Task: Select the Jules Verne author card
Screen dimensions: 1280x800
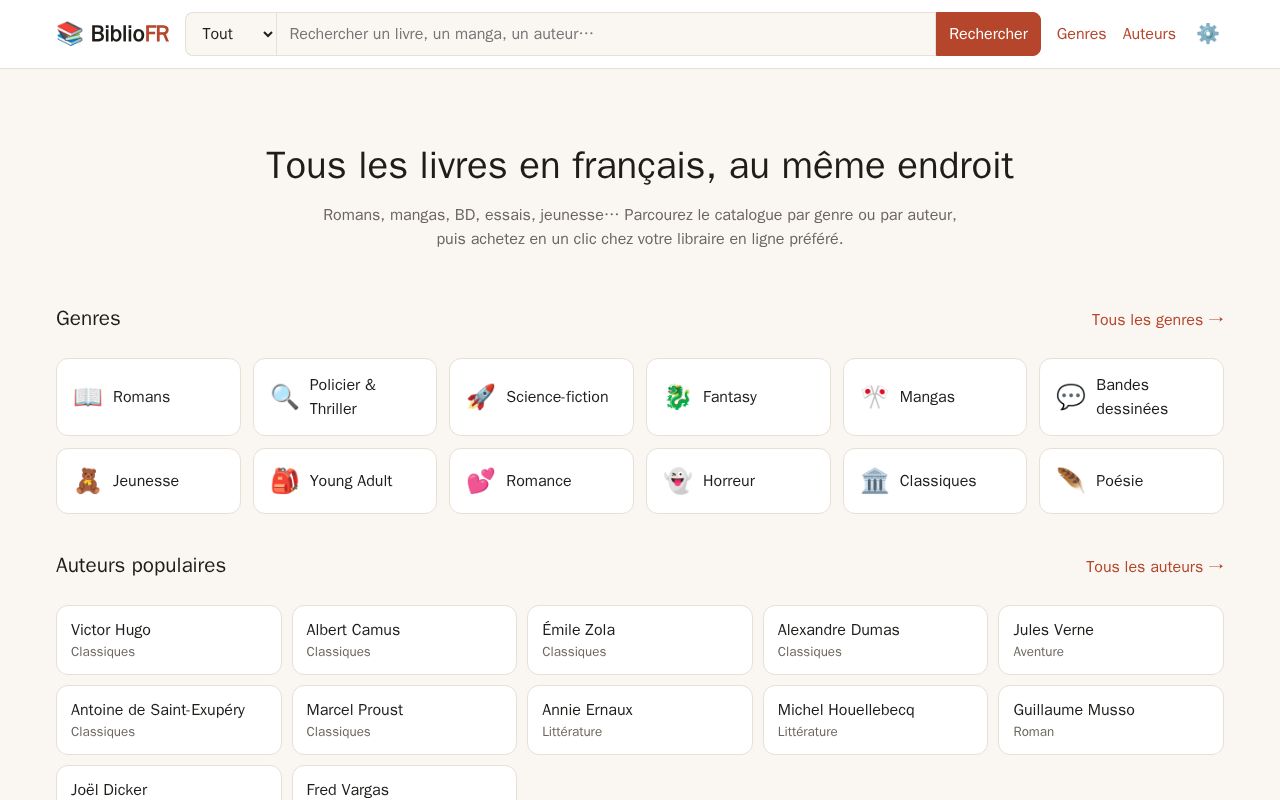Action: (1111, 640)
